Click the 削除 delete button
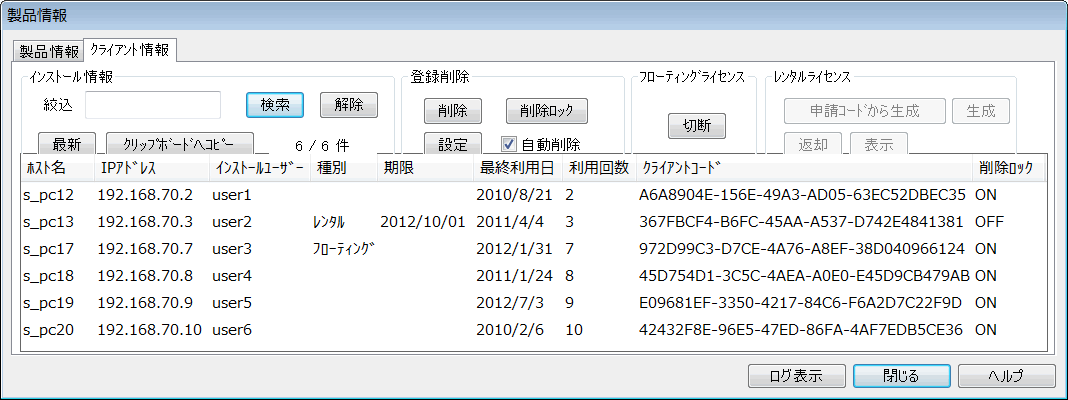The image size is (1068, 400). tap(453, 110)
